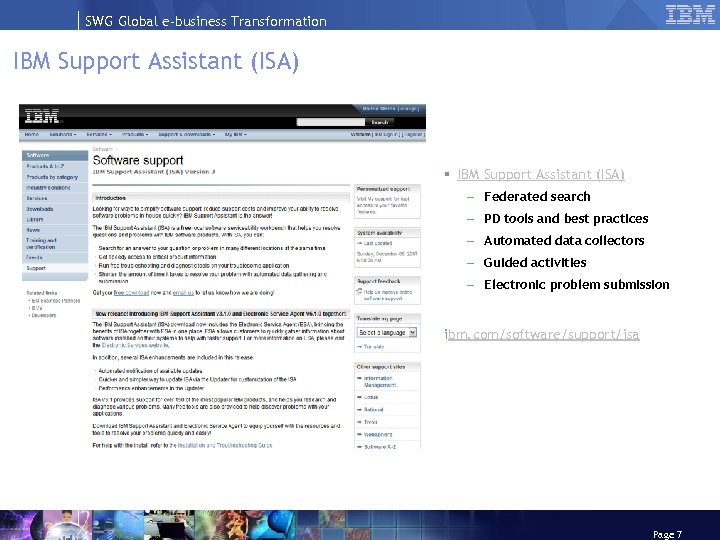720x540 pixels.
Task: Click the 'Software support' page heading
Action: (138, 160)
